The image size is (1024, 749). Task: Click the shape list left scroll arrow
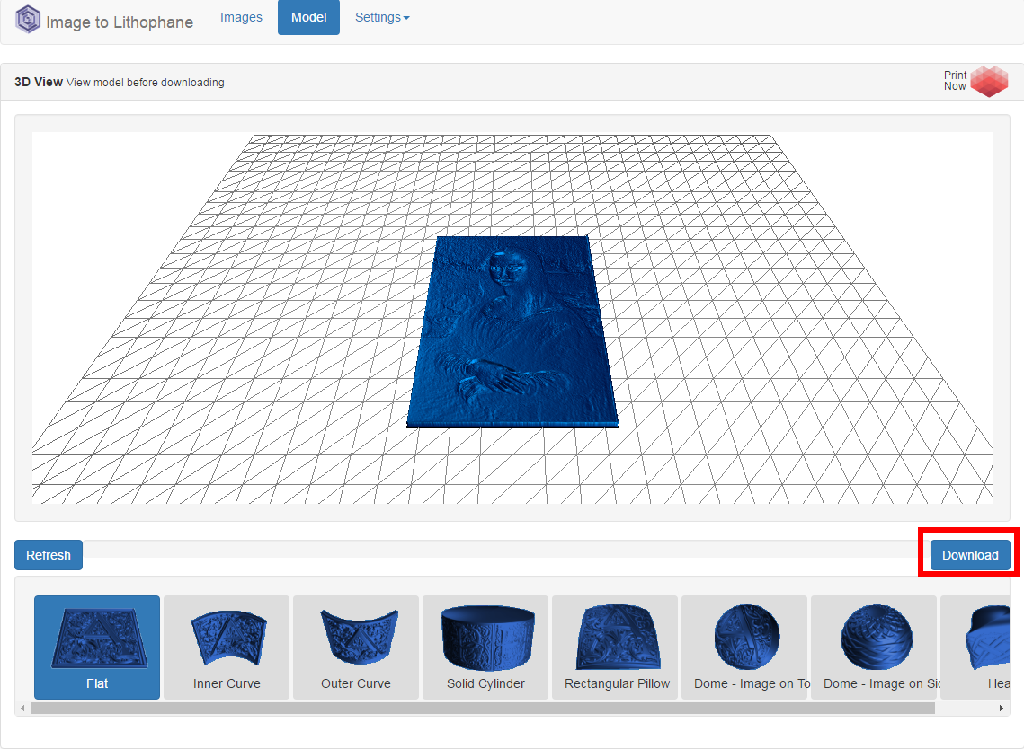click(x=23, y=708)
